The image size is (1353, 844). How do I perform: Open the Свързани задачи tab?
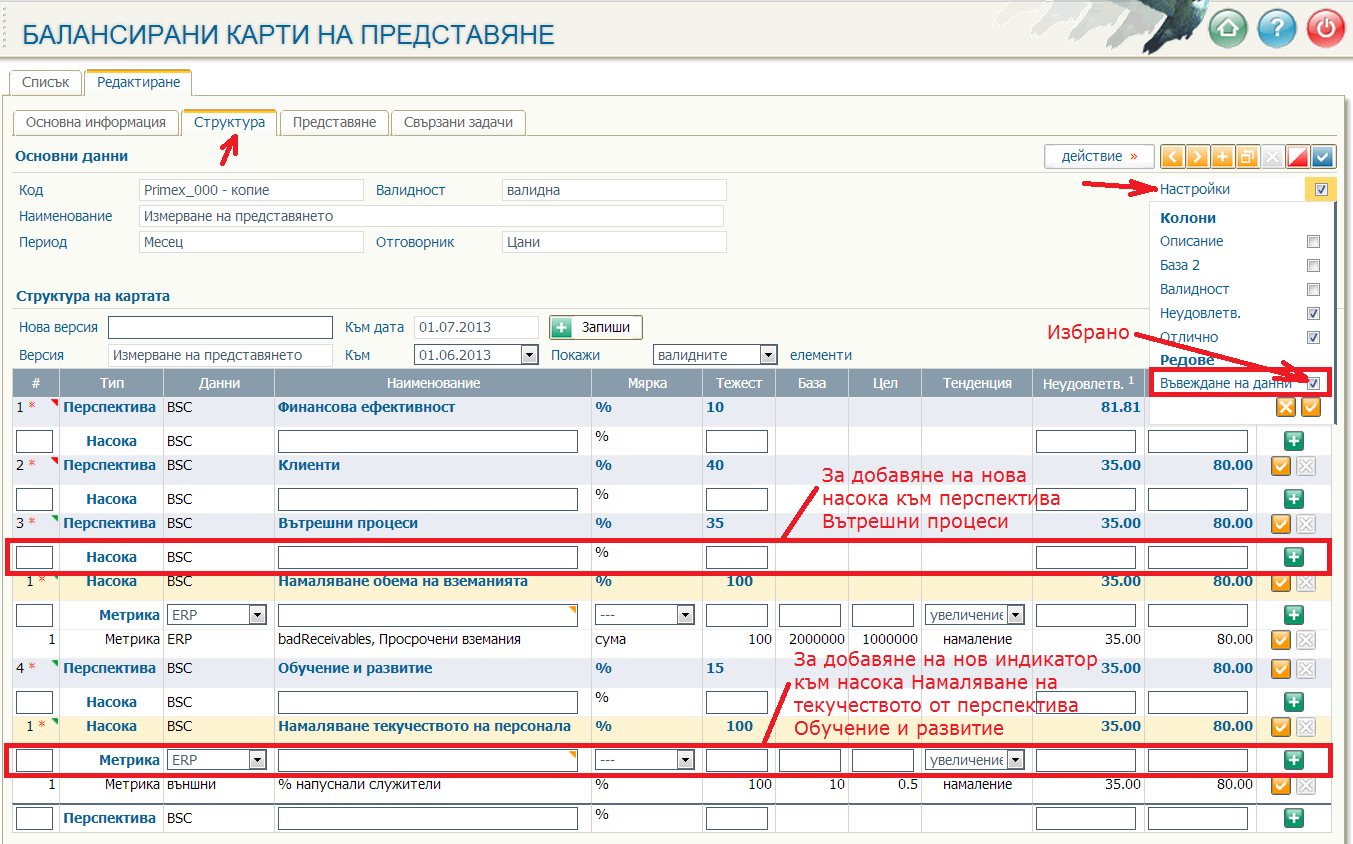(x=458, y=122)
